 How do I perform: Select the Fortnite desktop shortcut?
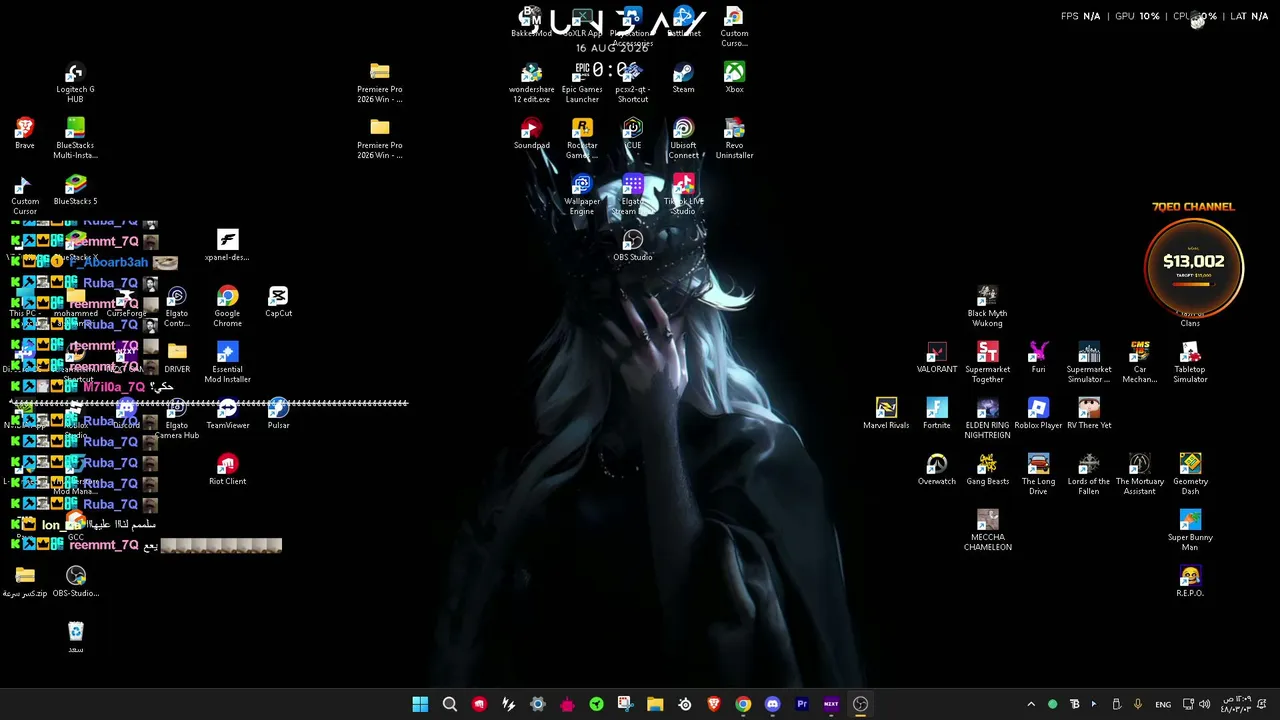pos(936,414)
